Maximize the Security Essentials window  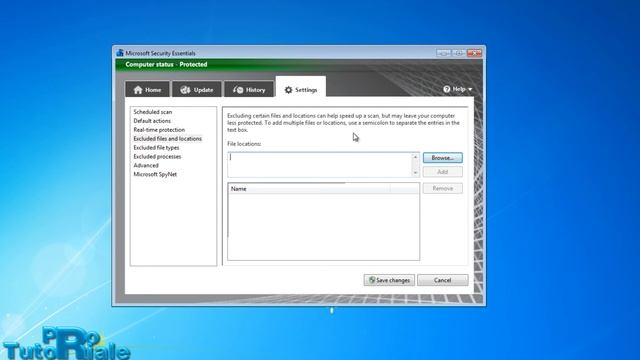pos(459,53)
